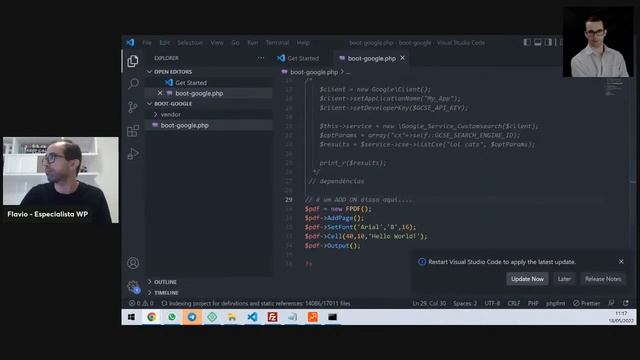Open the terminal icon in taskbar
This screenshot has width=640, height=360.
[x=333, y=317]
